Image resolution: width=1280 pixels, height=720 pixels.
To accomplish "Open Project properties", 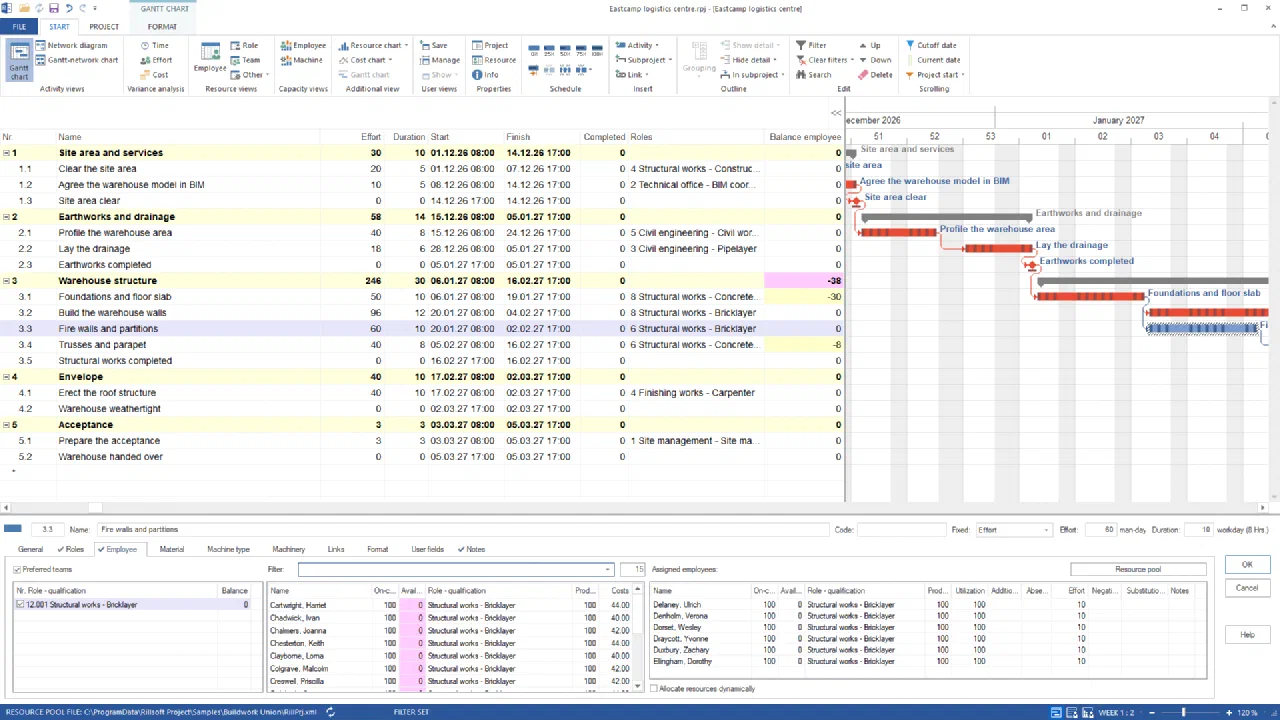I will tap(491, 45).
